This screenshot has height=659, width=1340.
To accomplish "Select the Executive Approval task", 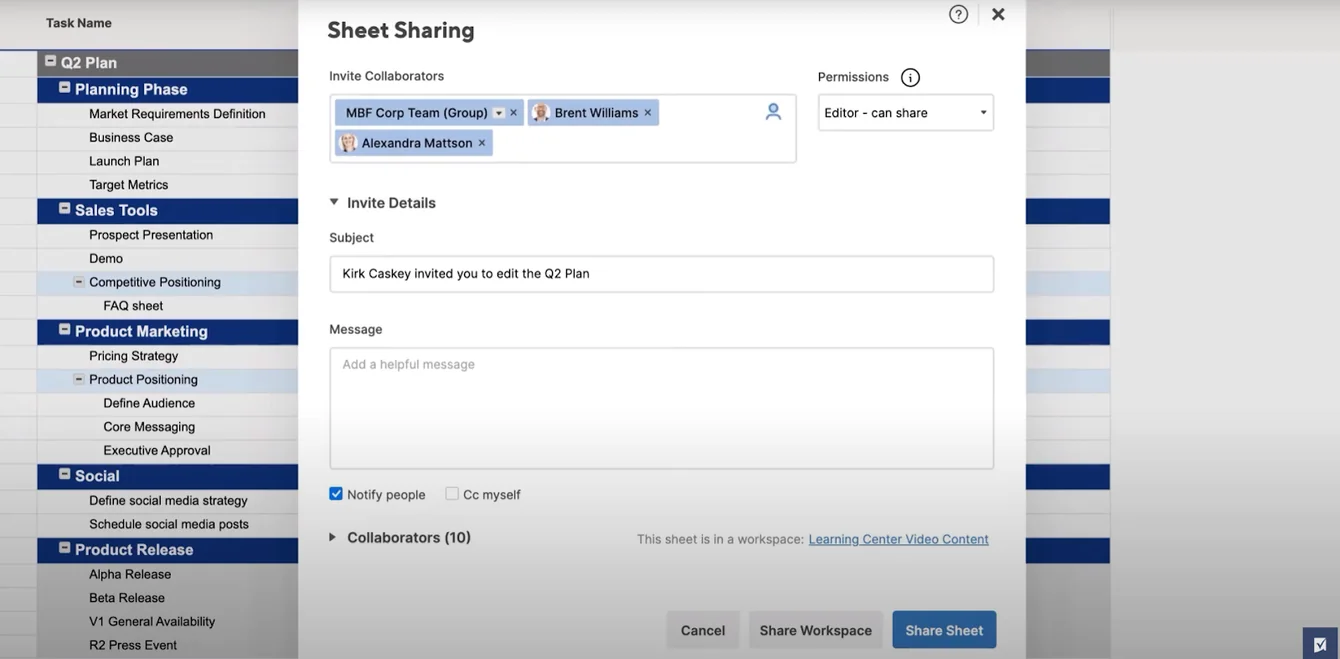I will 157,451.
